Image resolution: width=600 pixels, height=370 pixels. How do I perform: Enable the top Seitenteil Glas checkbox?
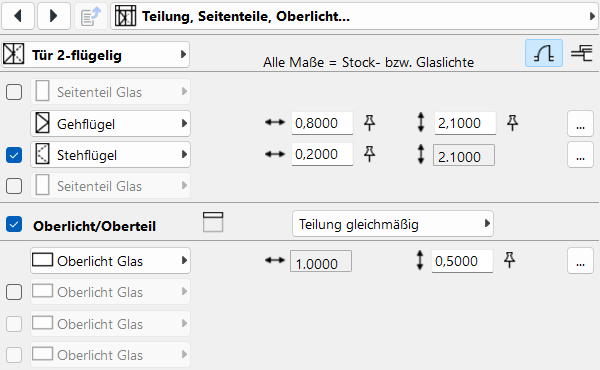tap(14, 92)
